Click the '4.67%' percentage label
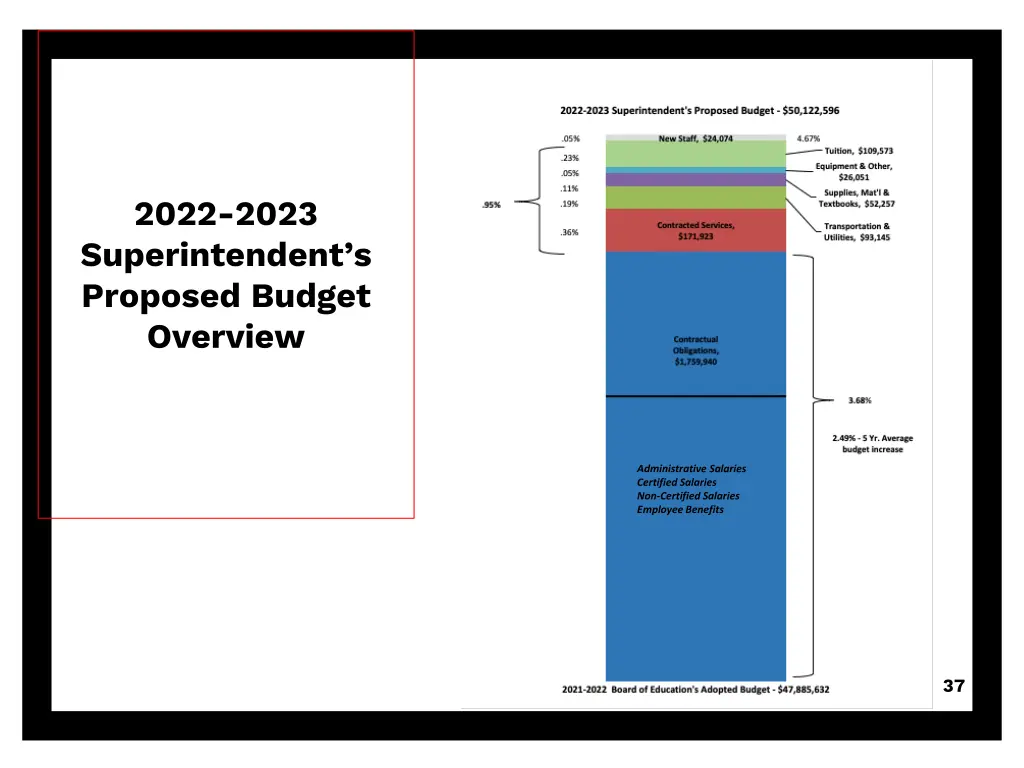 pyautogui.click(x=808, y=138)
